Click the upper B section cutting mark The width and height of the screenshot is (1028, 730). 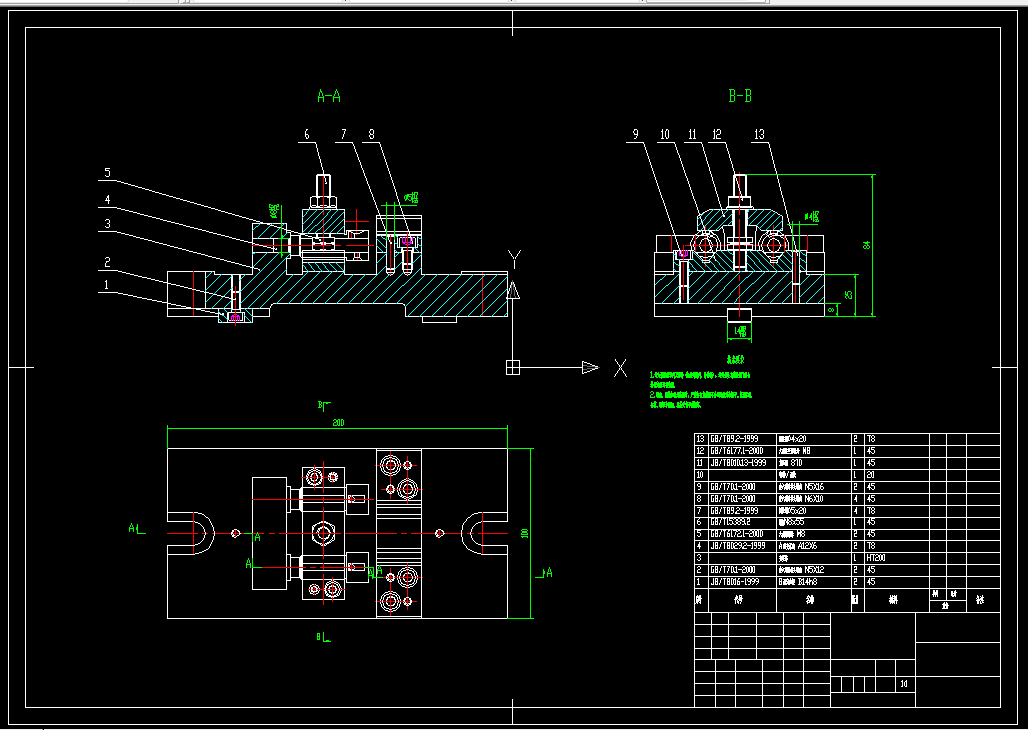324,406
